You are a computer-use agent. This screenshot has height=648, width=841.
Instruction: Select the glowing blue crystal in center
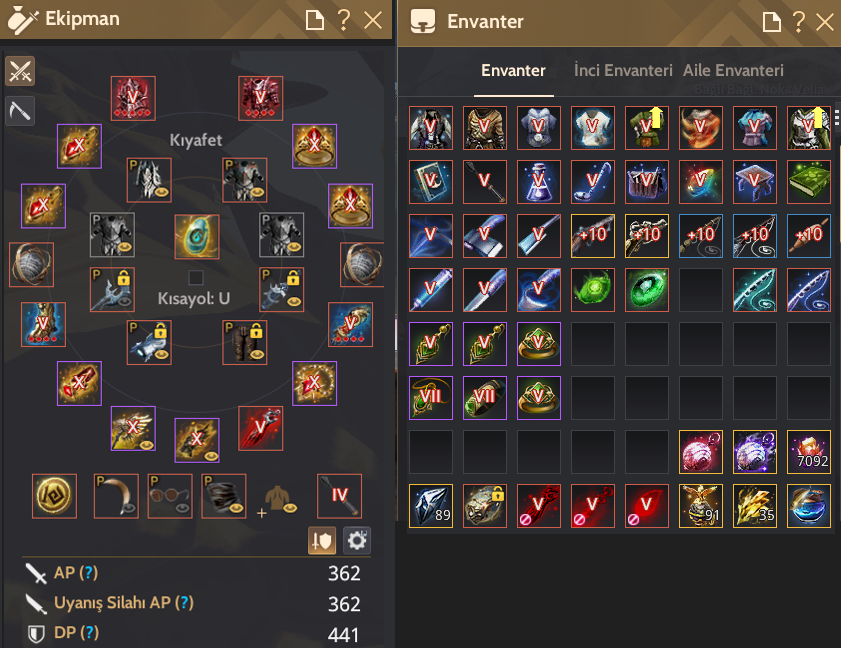197,237
